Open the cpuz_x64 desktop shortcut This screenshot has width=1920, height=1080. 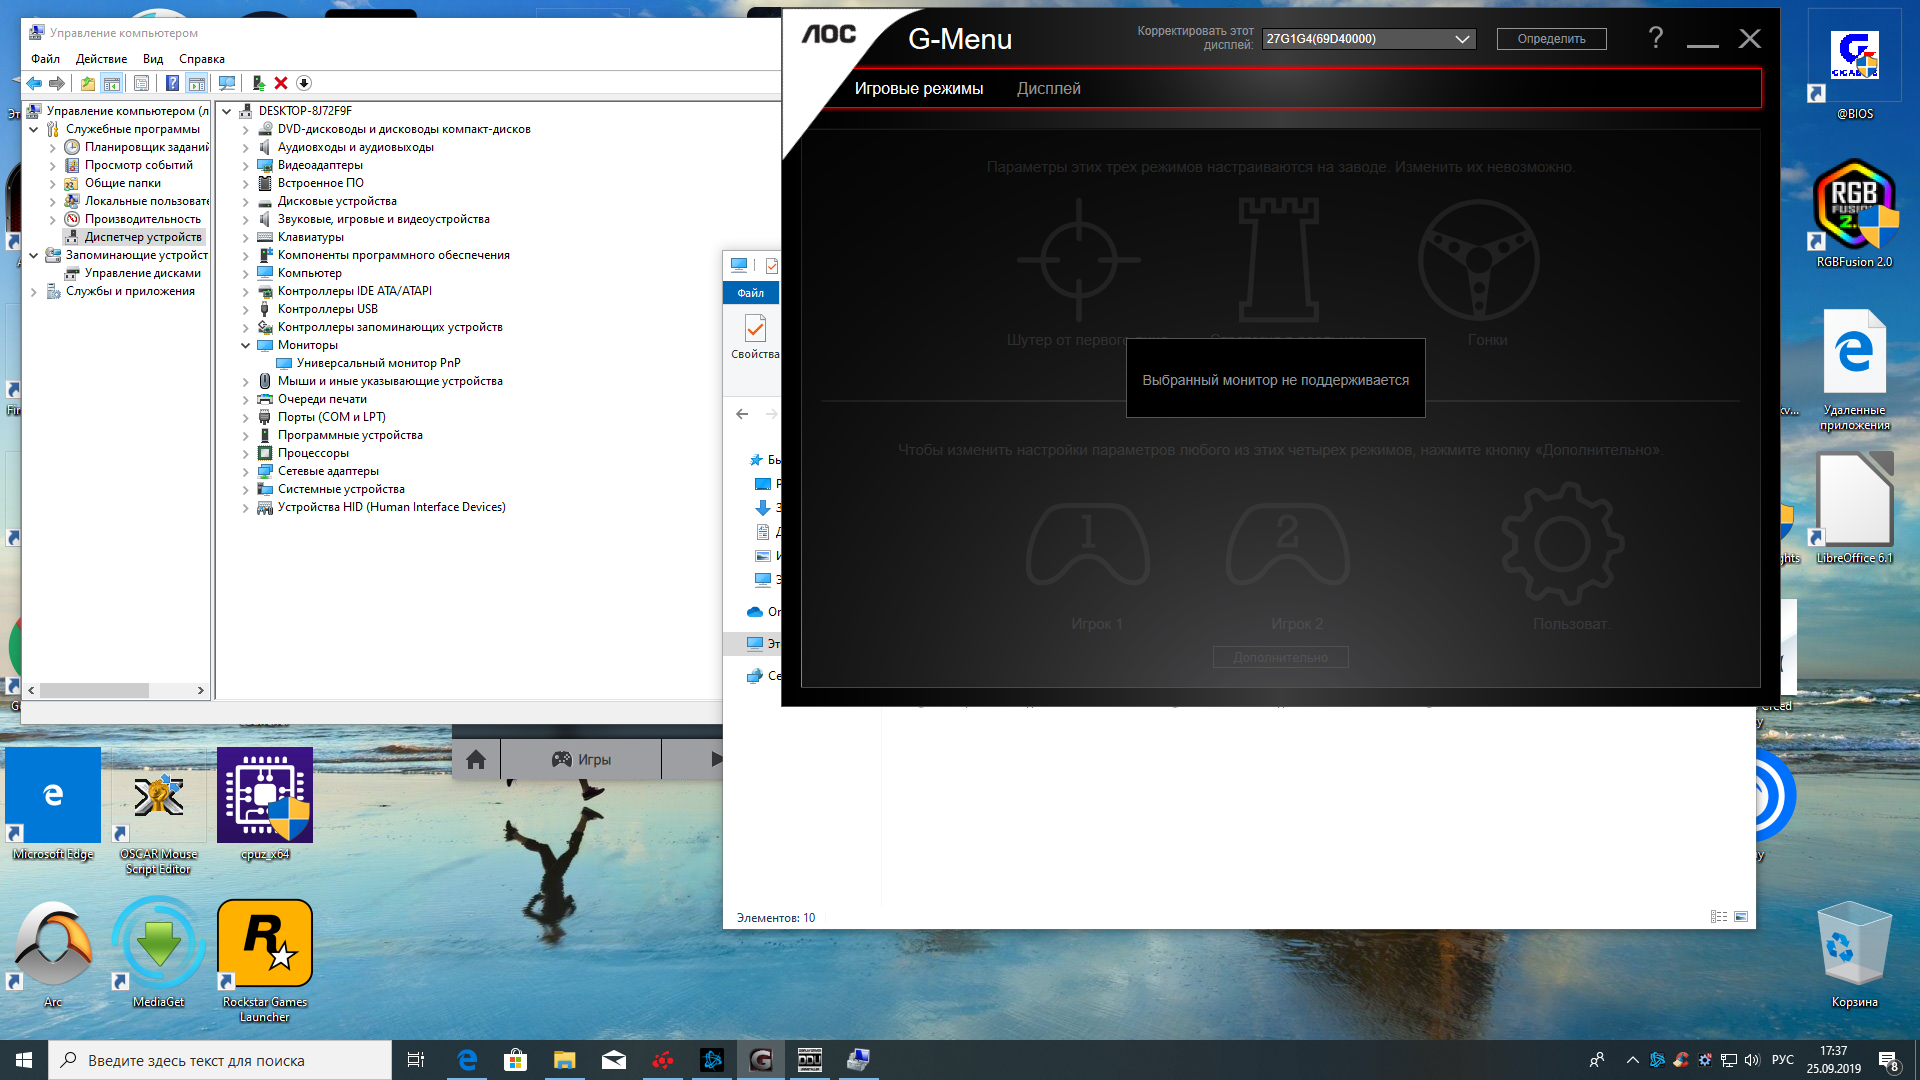(x=265, y=795)
